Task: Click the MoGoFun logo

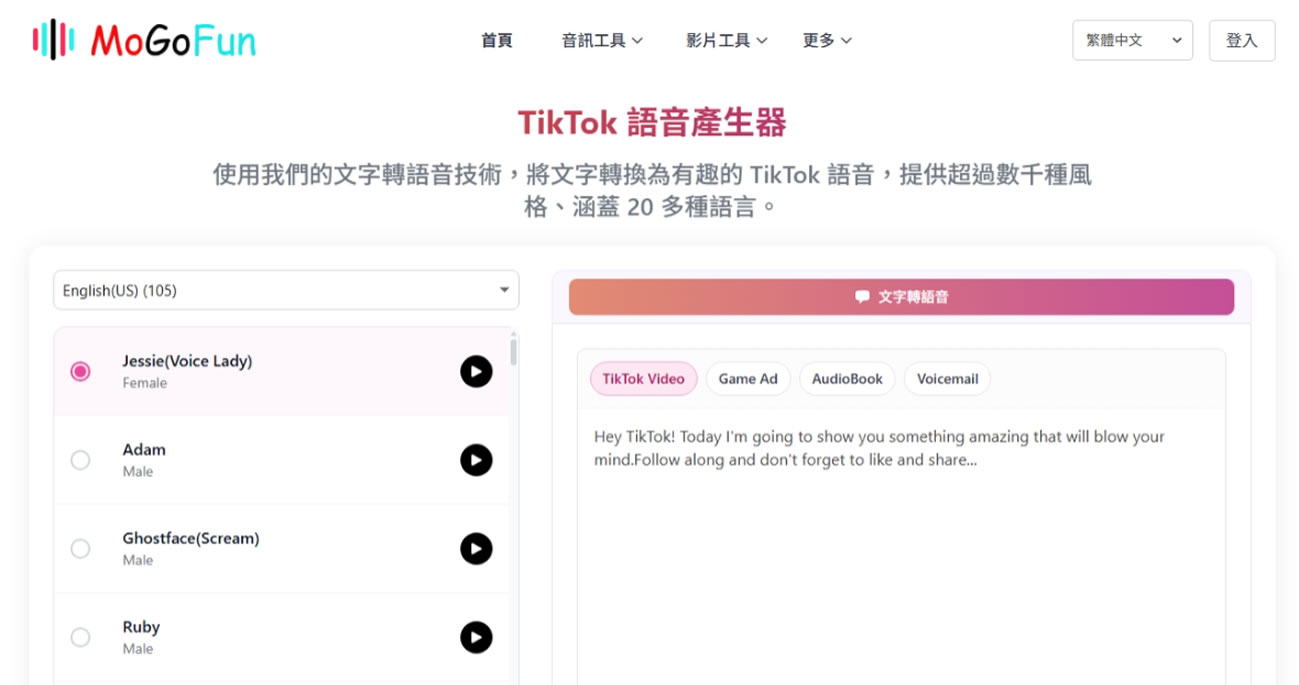Action: click(144, 40)
